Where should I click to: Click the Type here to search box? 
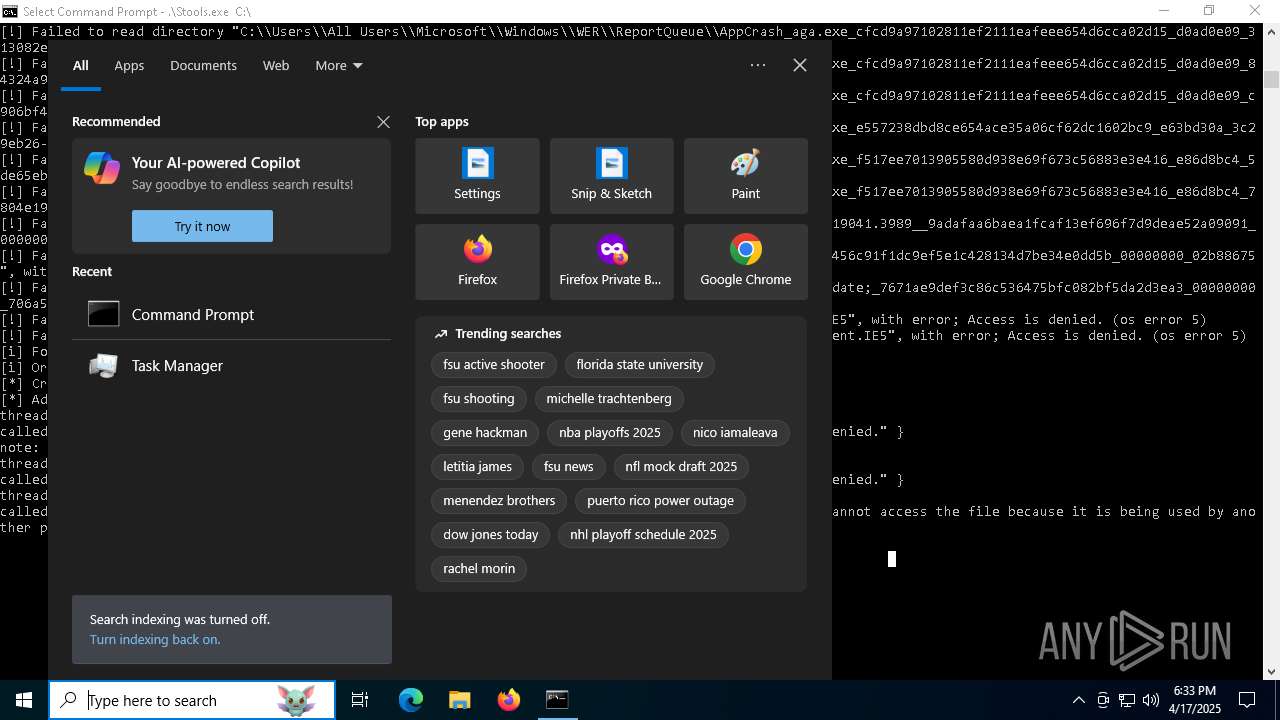pyautogui.click(x=192, y=700)
